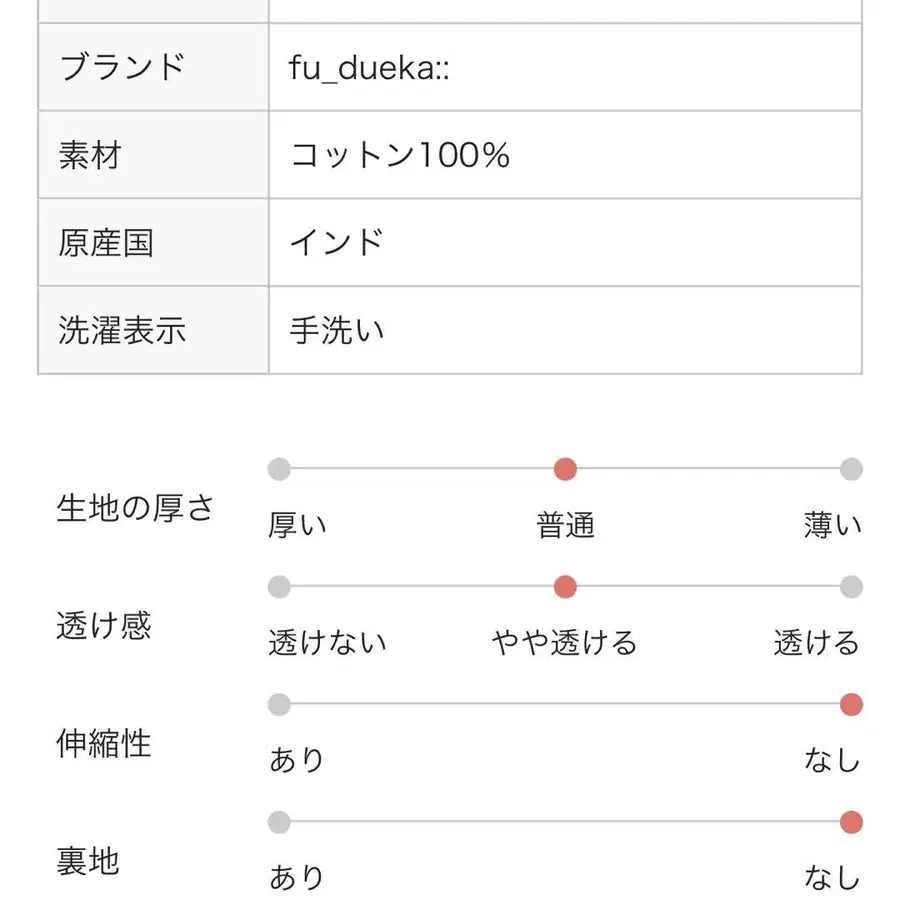Viewport: 900px width, 900px height.
Task: Click the インド country of origin cell
Action: (565, 243)
